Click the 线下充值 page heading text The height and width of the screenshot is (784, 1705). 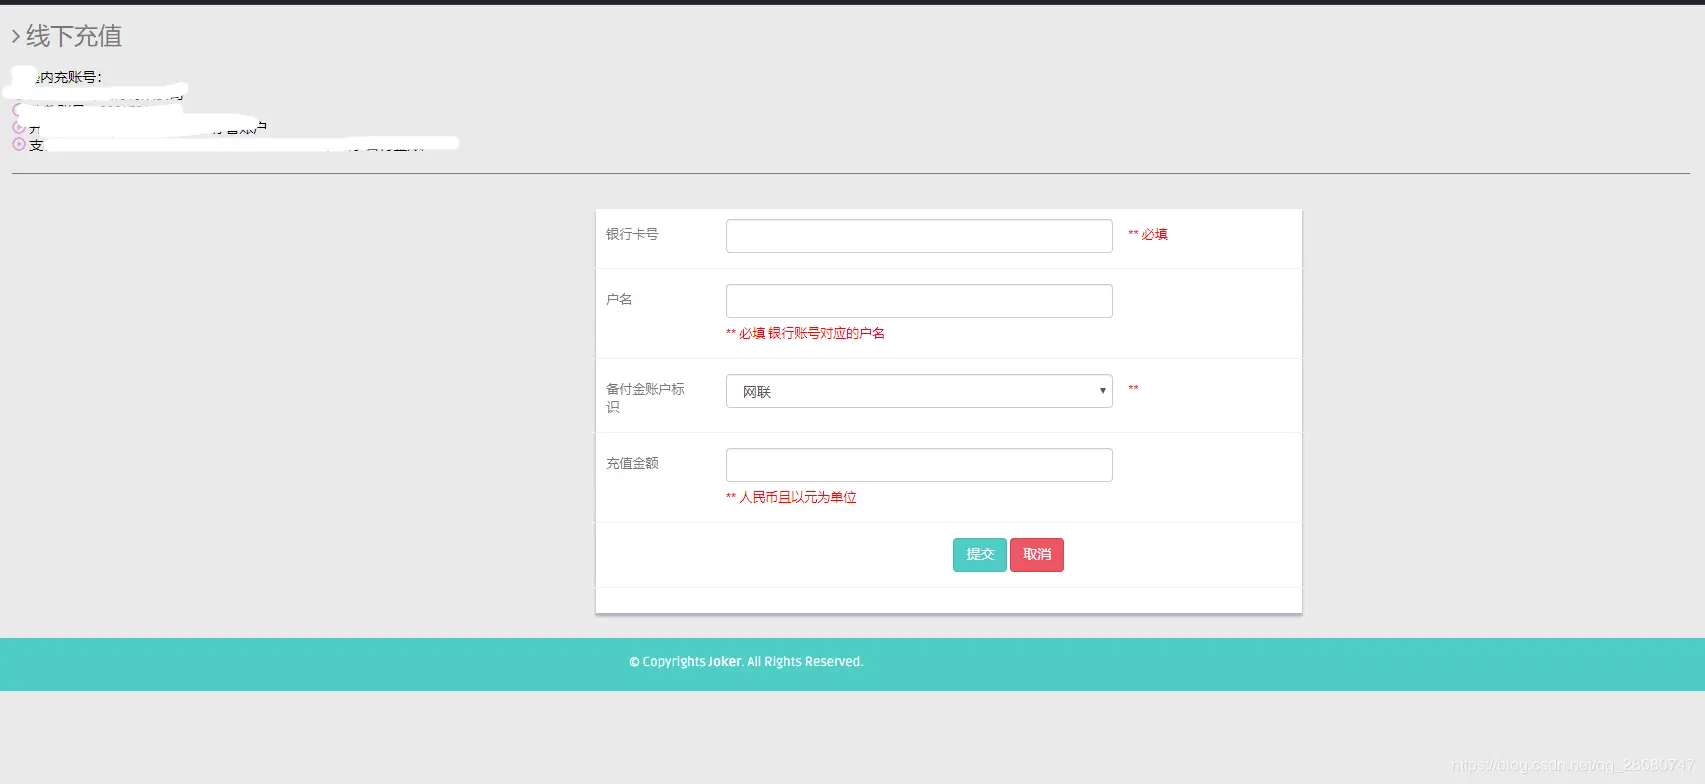click(74, 37)
